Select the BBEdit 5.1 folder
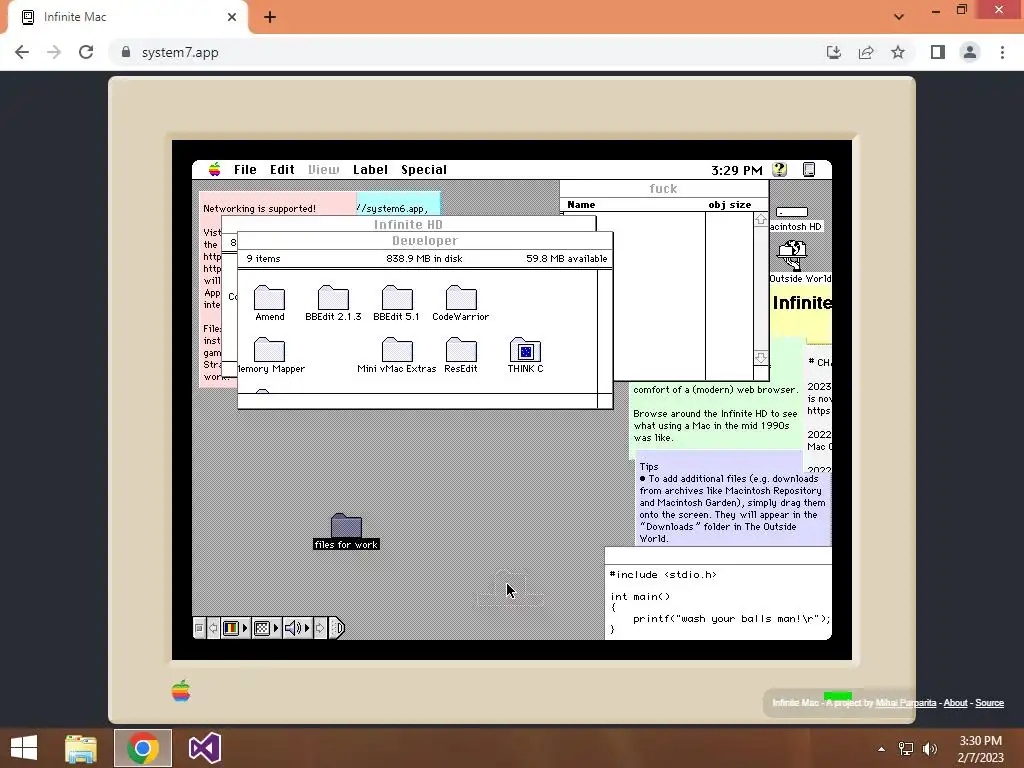 tap(396, 304)
